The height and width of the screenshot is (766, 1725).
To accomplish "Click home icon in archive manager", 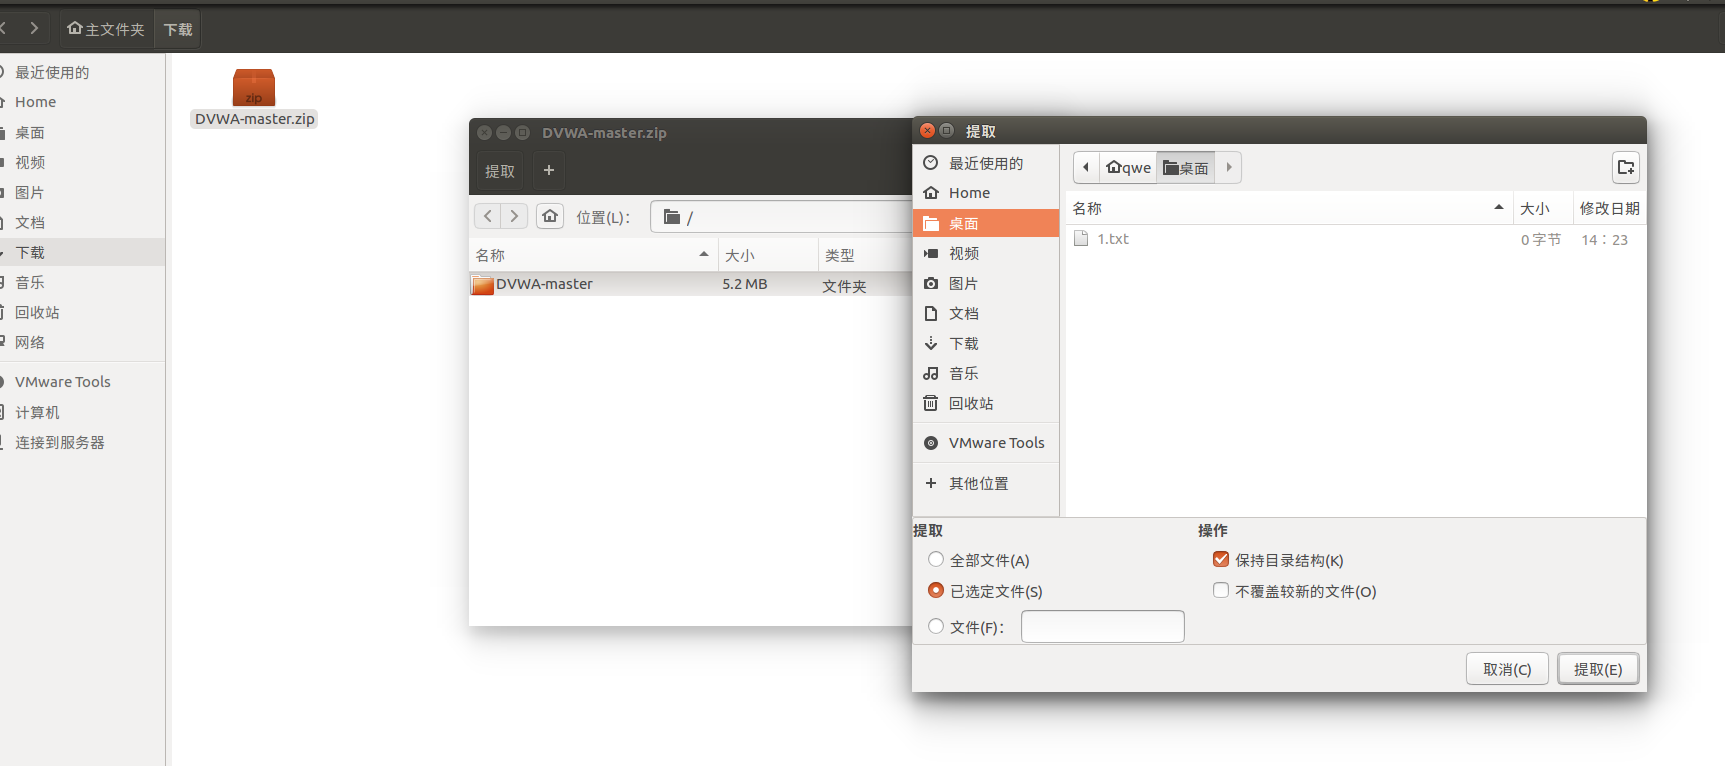I will pos(550,216).
